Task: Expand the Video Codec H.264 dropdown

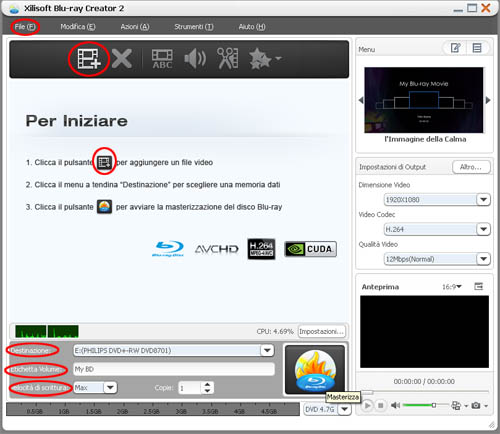Action: click(483, 229)
